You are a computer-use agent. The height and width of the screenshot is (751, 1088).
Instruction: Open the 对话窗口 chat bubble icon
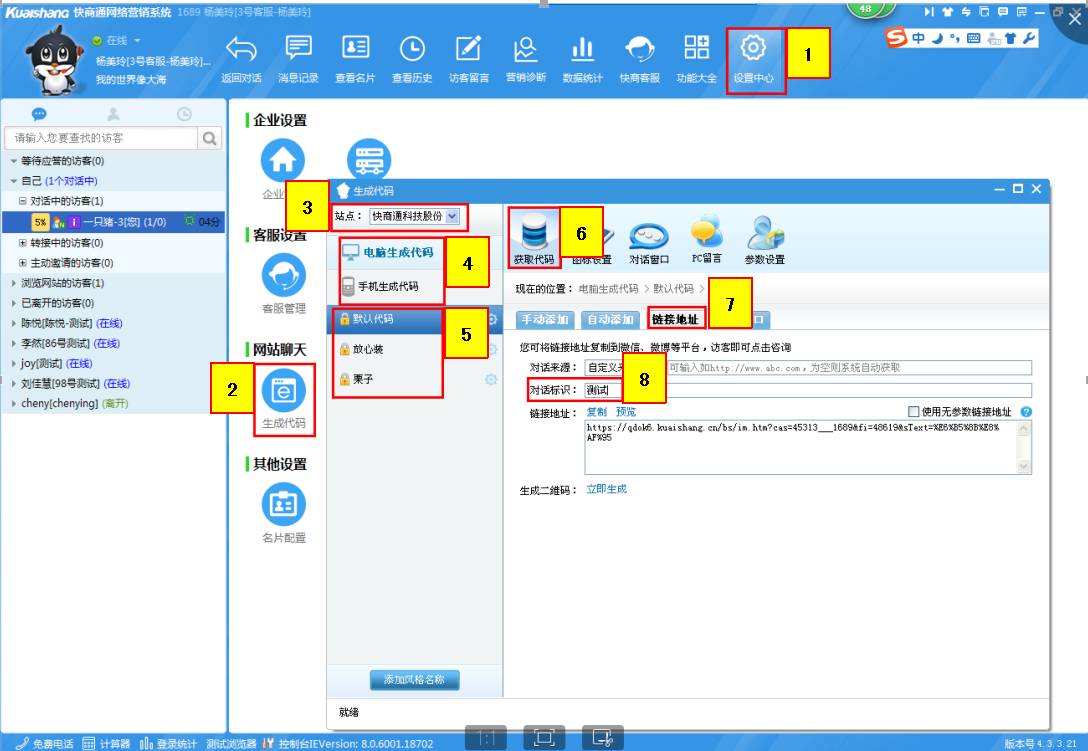click(647, 237)
